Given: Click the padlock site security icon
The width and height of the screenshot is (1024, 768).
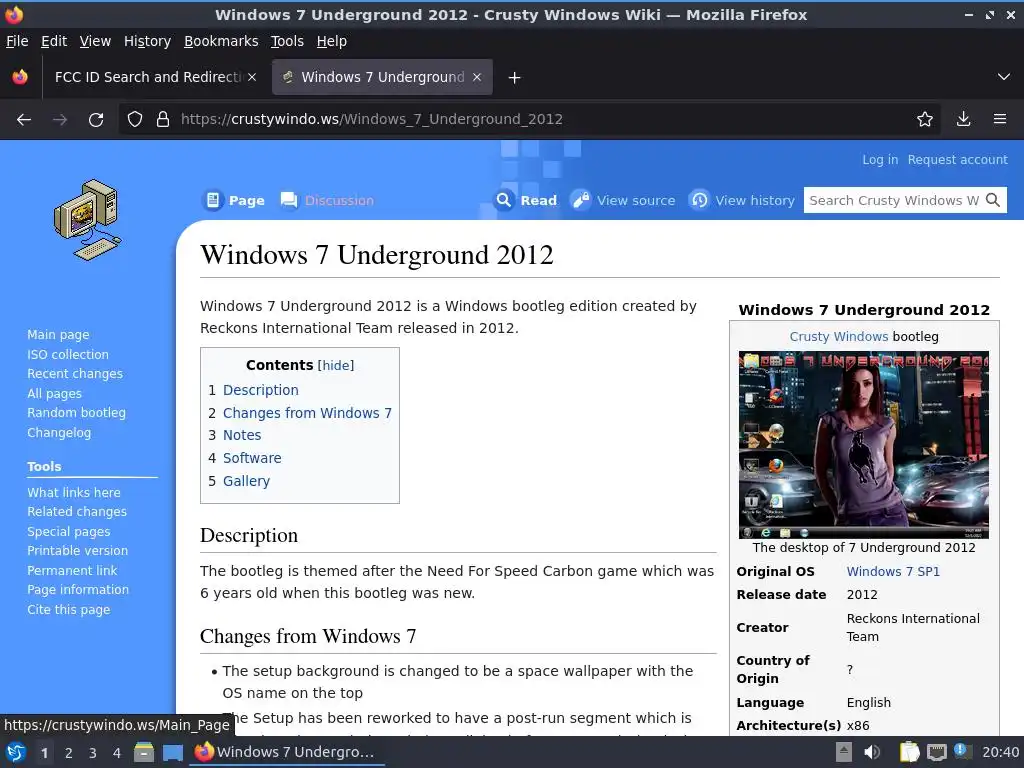Looking at the screenshot, I should pyautogui.click(x=163, y=120).
